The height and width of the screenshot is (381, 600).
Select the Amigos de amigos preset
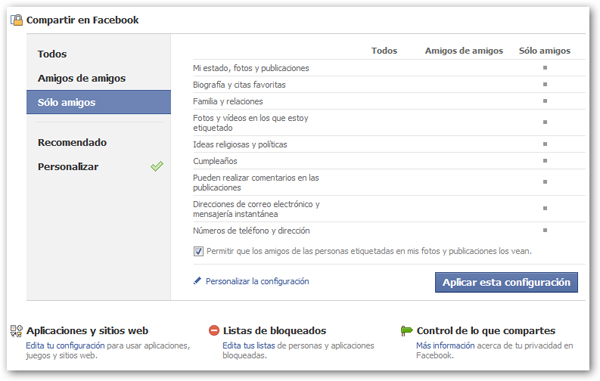pos(82,78)
